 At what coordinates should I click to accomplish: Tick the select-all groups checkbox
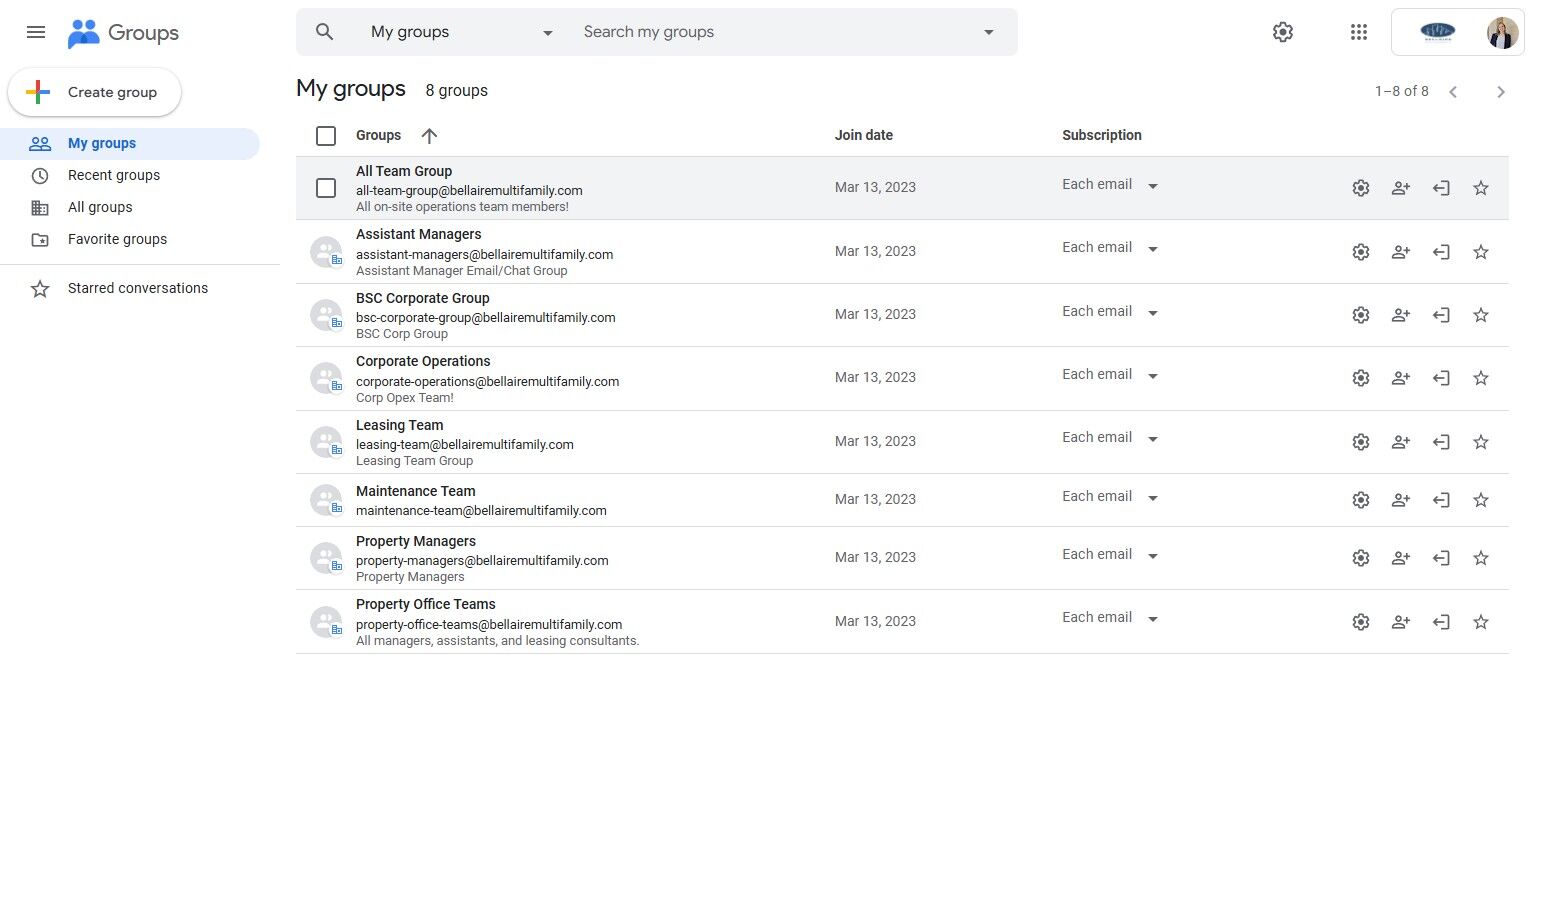pos(326,136)
